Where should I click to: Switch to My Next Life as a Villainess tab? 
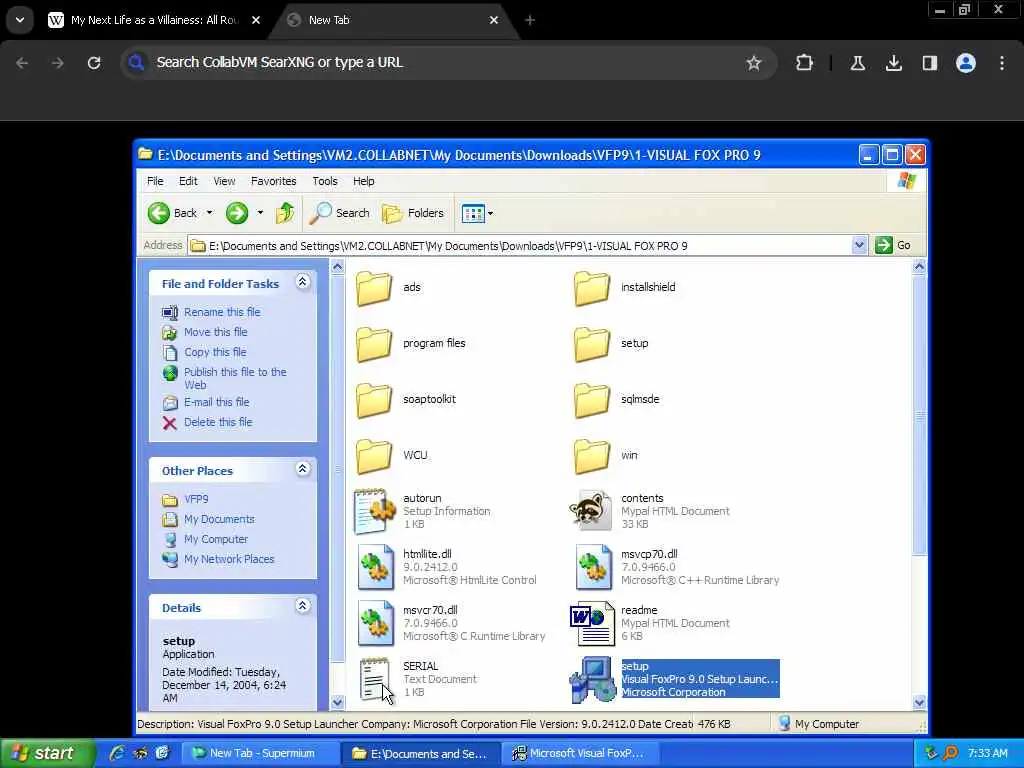pos(155,20)
